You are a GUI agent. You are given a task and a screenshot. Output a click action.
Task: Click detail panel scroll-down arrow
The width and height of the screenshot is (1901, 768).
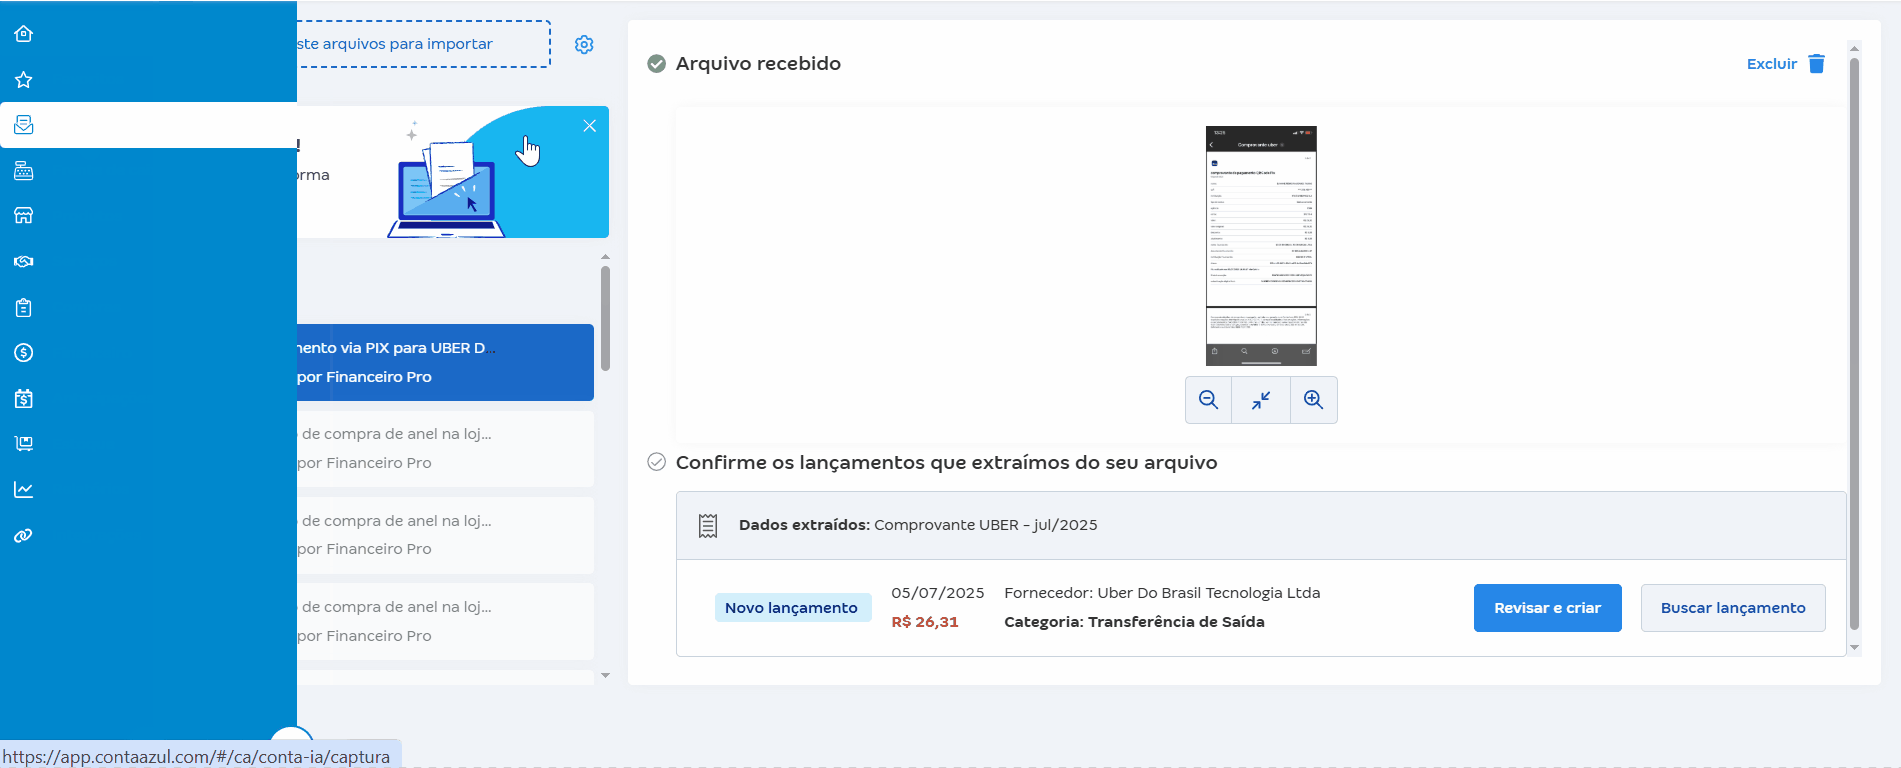point(1854,648)
